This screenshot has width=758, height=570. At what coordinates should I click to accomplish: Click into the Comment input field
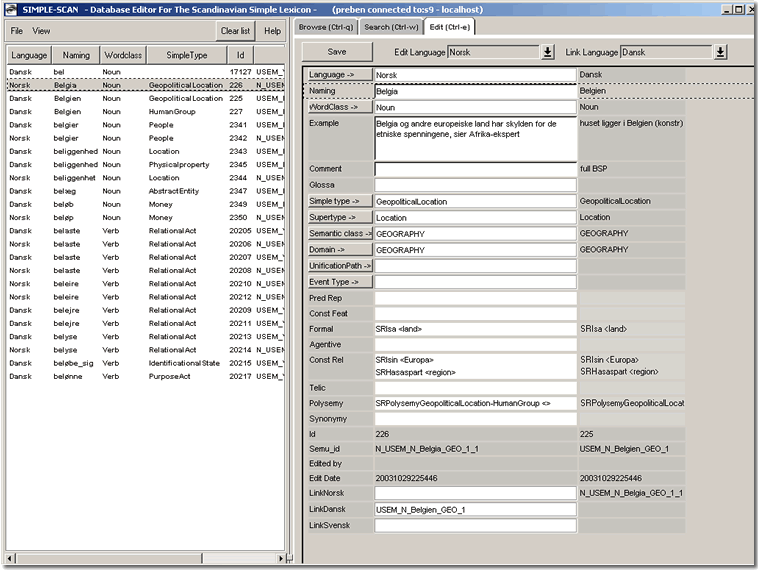[475, 169]
